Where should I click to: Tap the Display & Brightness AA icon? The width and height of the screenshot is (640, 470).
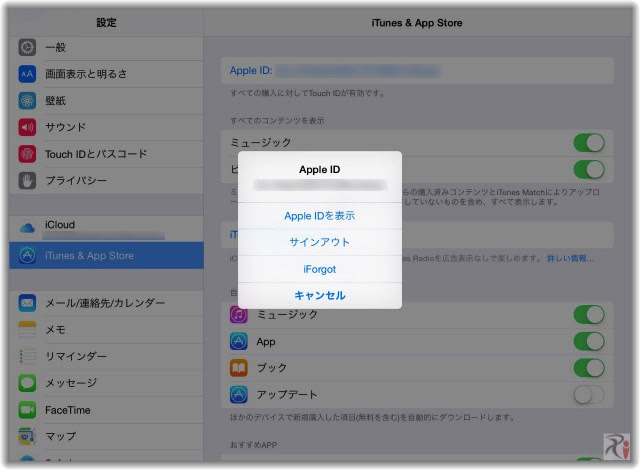[x=27, y=74]
